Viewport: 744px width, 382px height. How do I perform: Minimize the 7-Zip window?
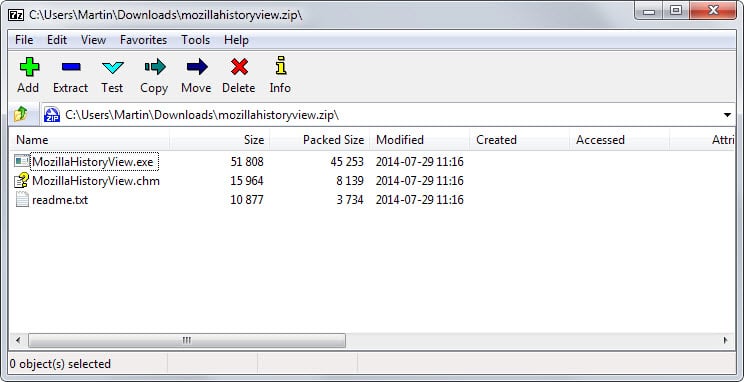[x=649, y=11]
